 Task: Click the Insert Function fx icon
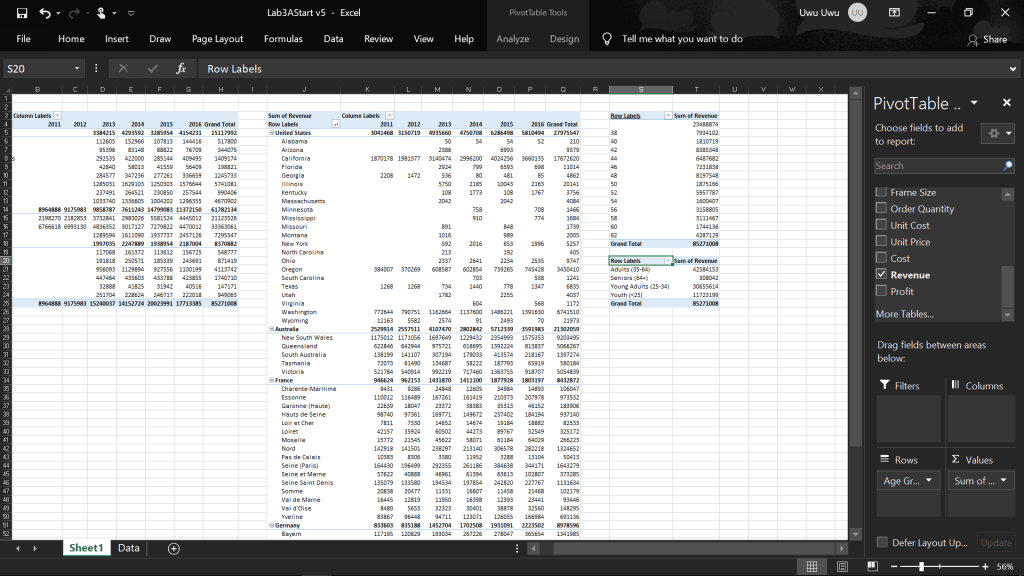point(181,69)
